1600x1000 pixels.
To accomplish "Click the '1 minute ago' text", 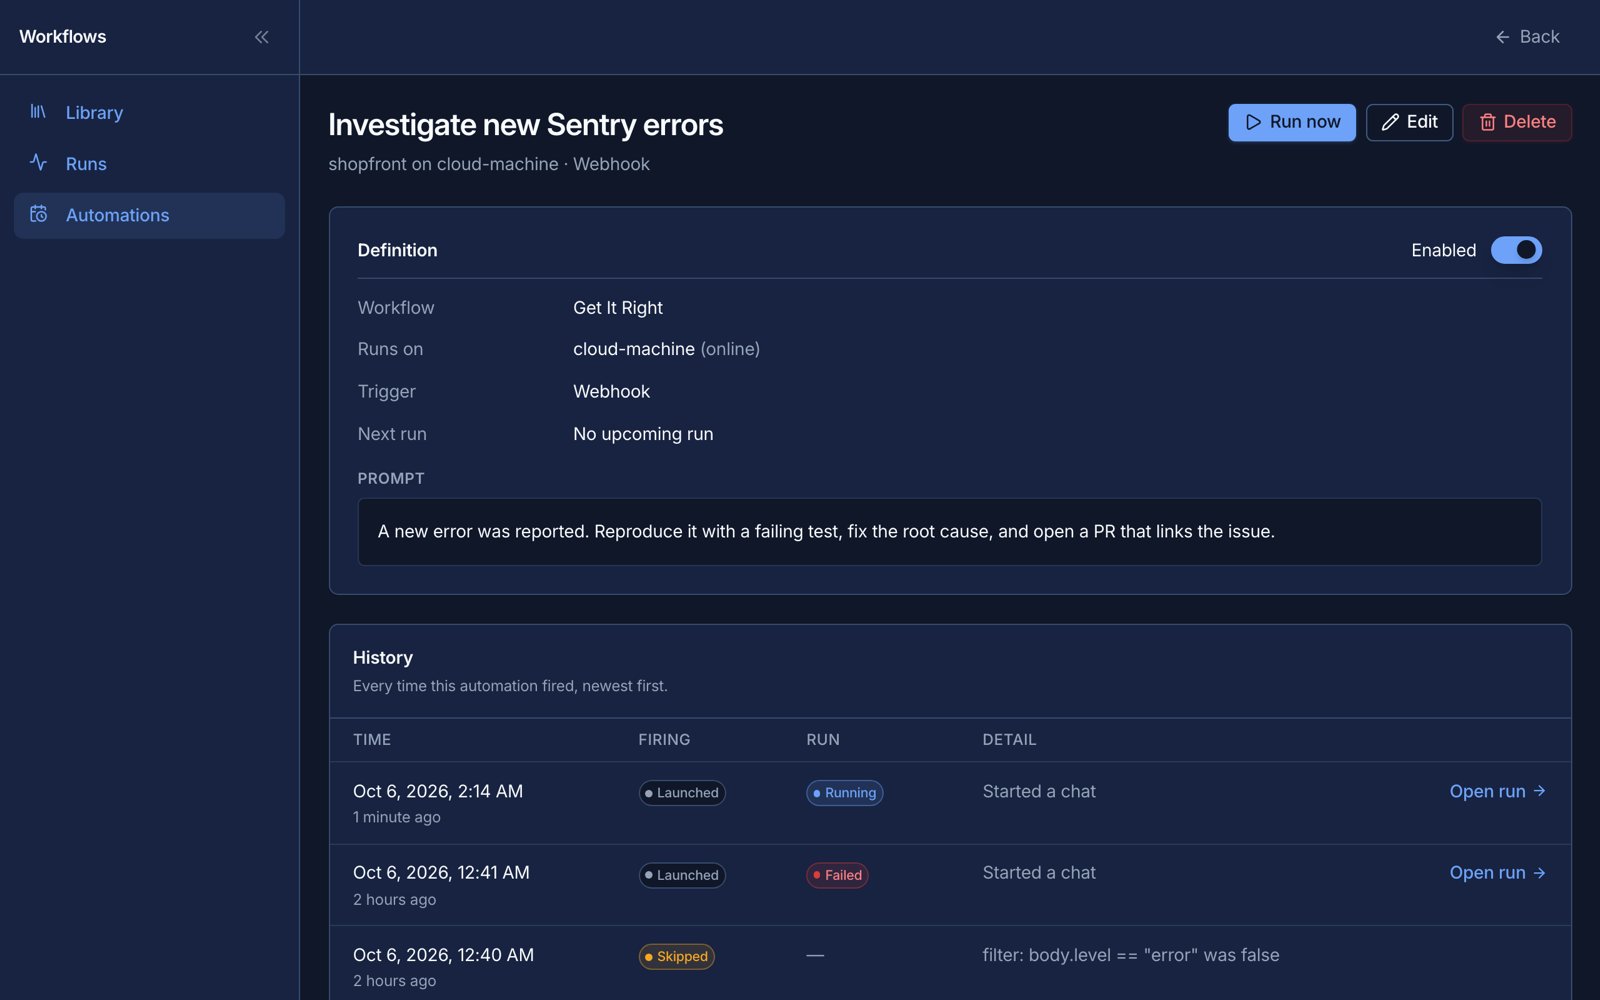I will (397, 817).
